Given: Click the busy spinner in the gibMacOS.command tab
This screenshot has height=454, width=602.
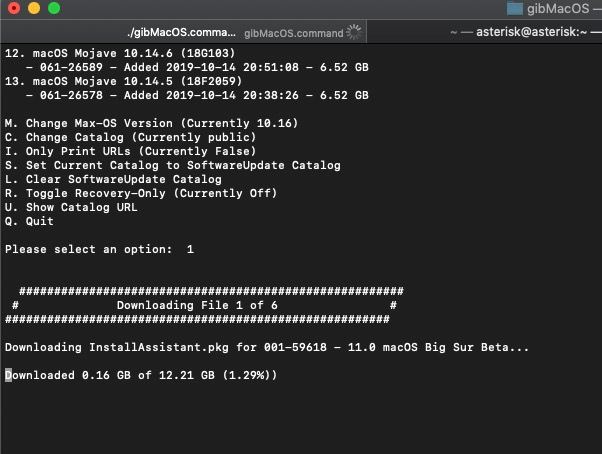Looking at the screenshot, I should (x=353, y=32).
